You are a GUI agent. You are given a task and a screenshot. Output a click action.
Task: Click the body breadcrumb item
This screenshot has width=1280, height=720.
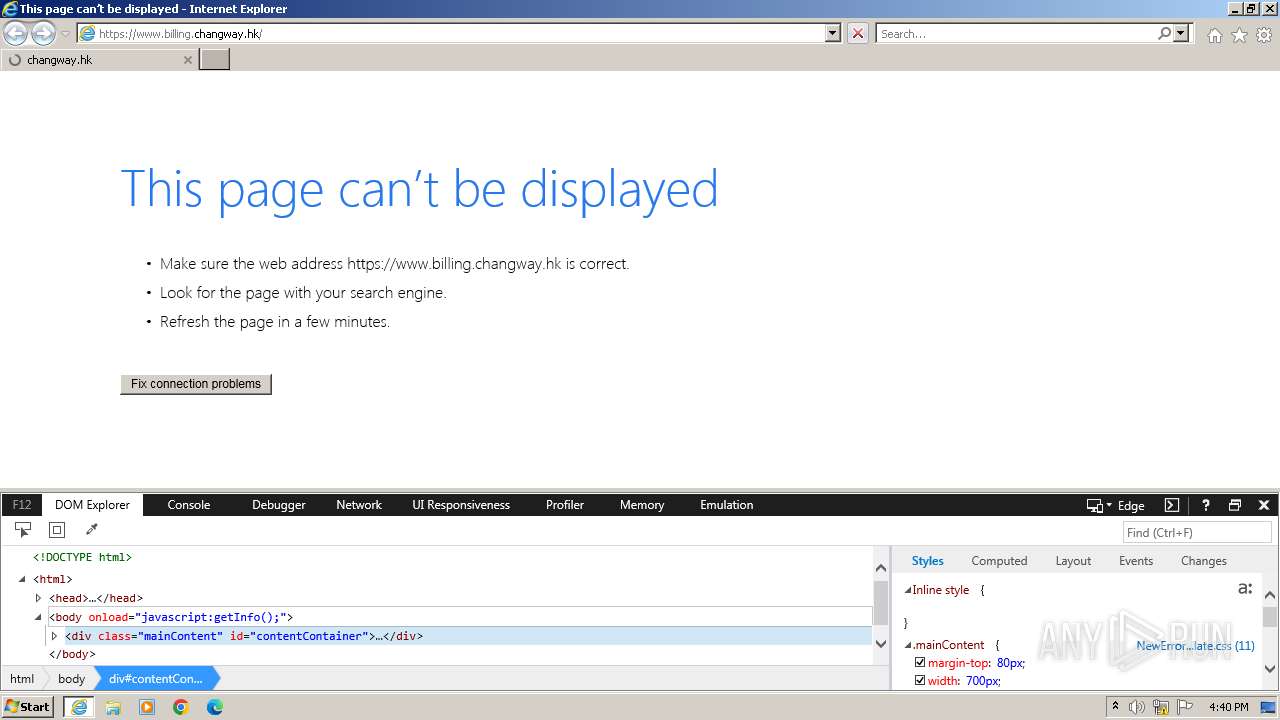pos(71,679)
